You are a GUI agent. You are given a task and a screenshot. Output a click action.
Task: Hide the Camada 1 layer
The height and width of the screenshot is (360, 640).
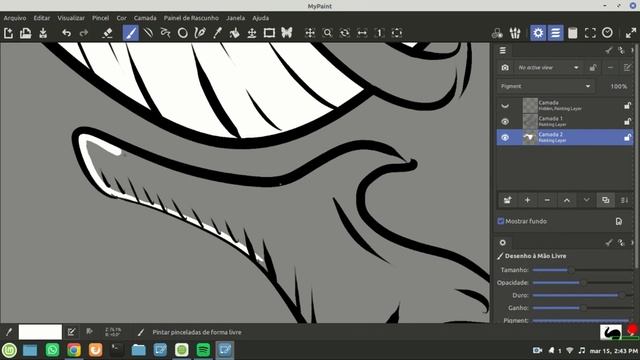point(505,122)
